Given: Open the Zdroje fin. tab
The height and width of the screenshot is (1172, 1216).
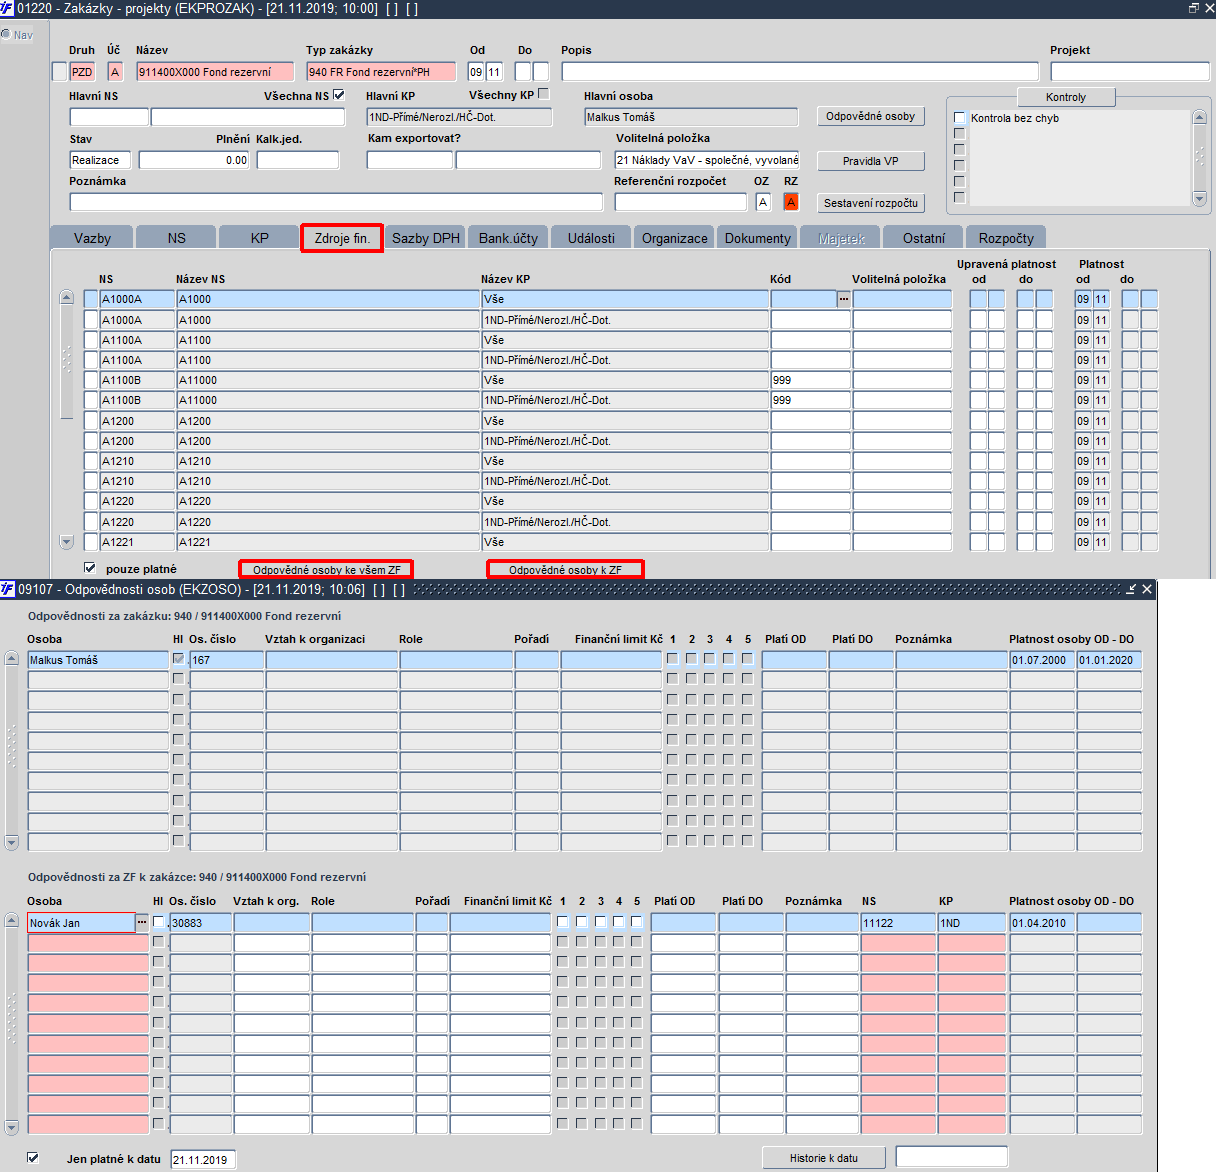Looking at the screenshot, I should click(x=342, y=238).
